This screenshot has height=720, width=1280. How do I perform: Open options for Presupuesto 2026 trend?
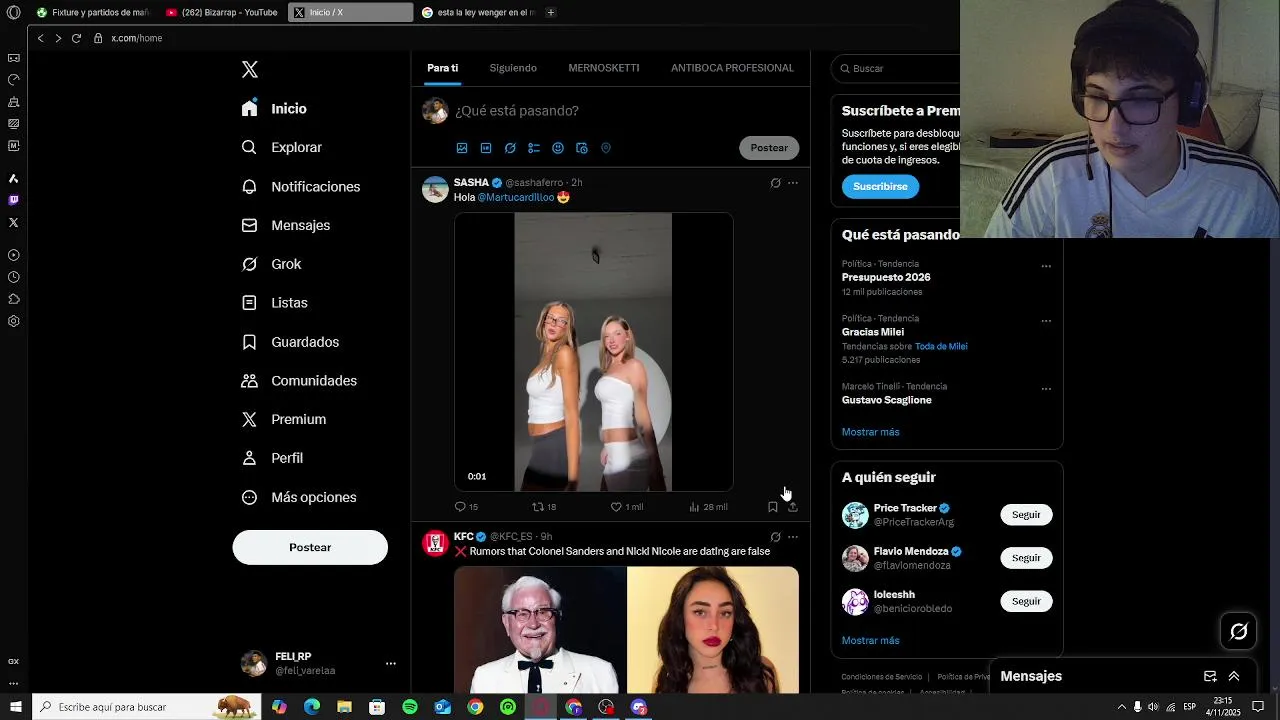point(1046,266)
